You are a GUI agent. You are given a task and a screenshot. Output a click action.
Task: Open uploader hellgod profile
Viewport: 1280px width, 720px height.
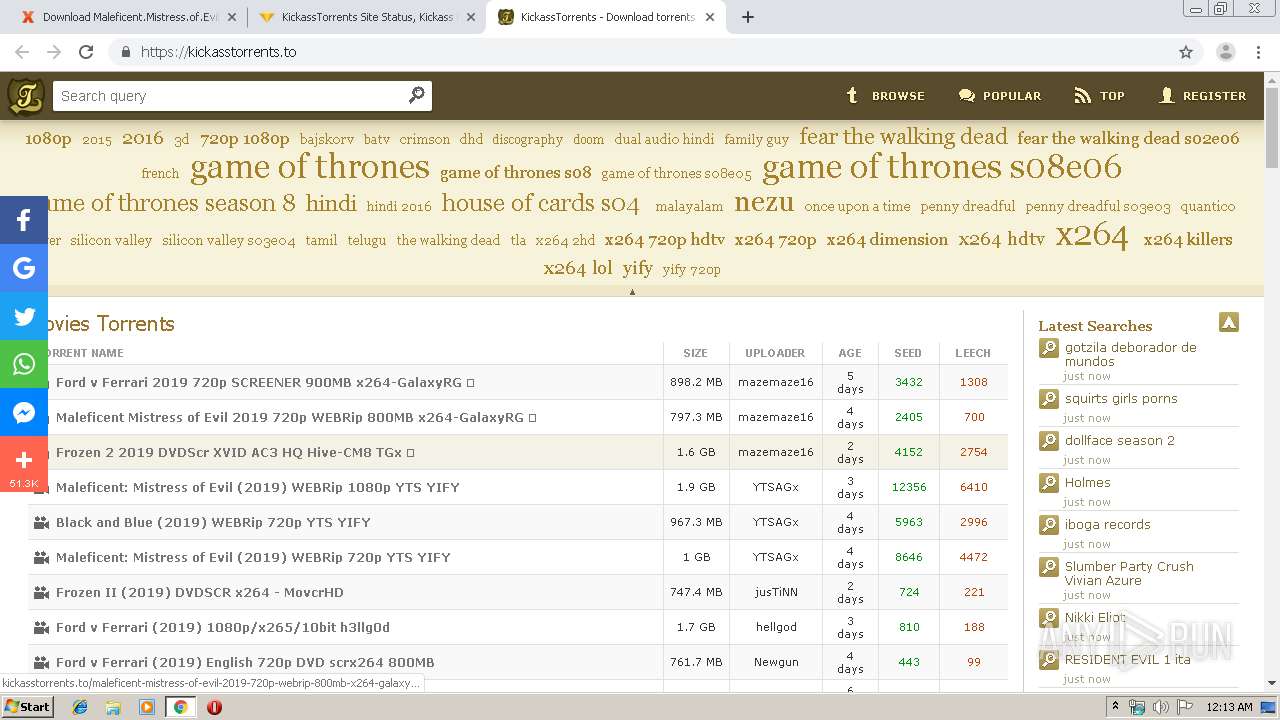coord(776,627)
